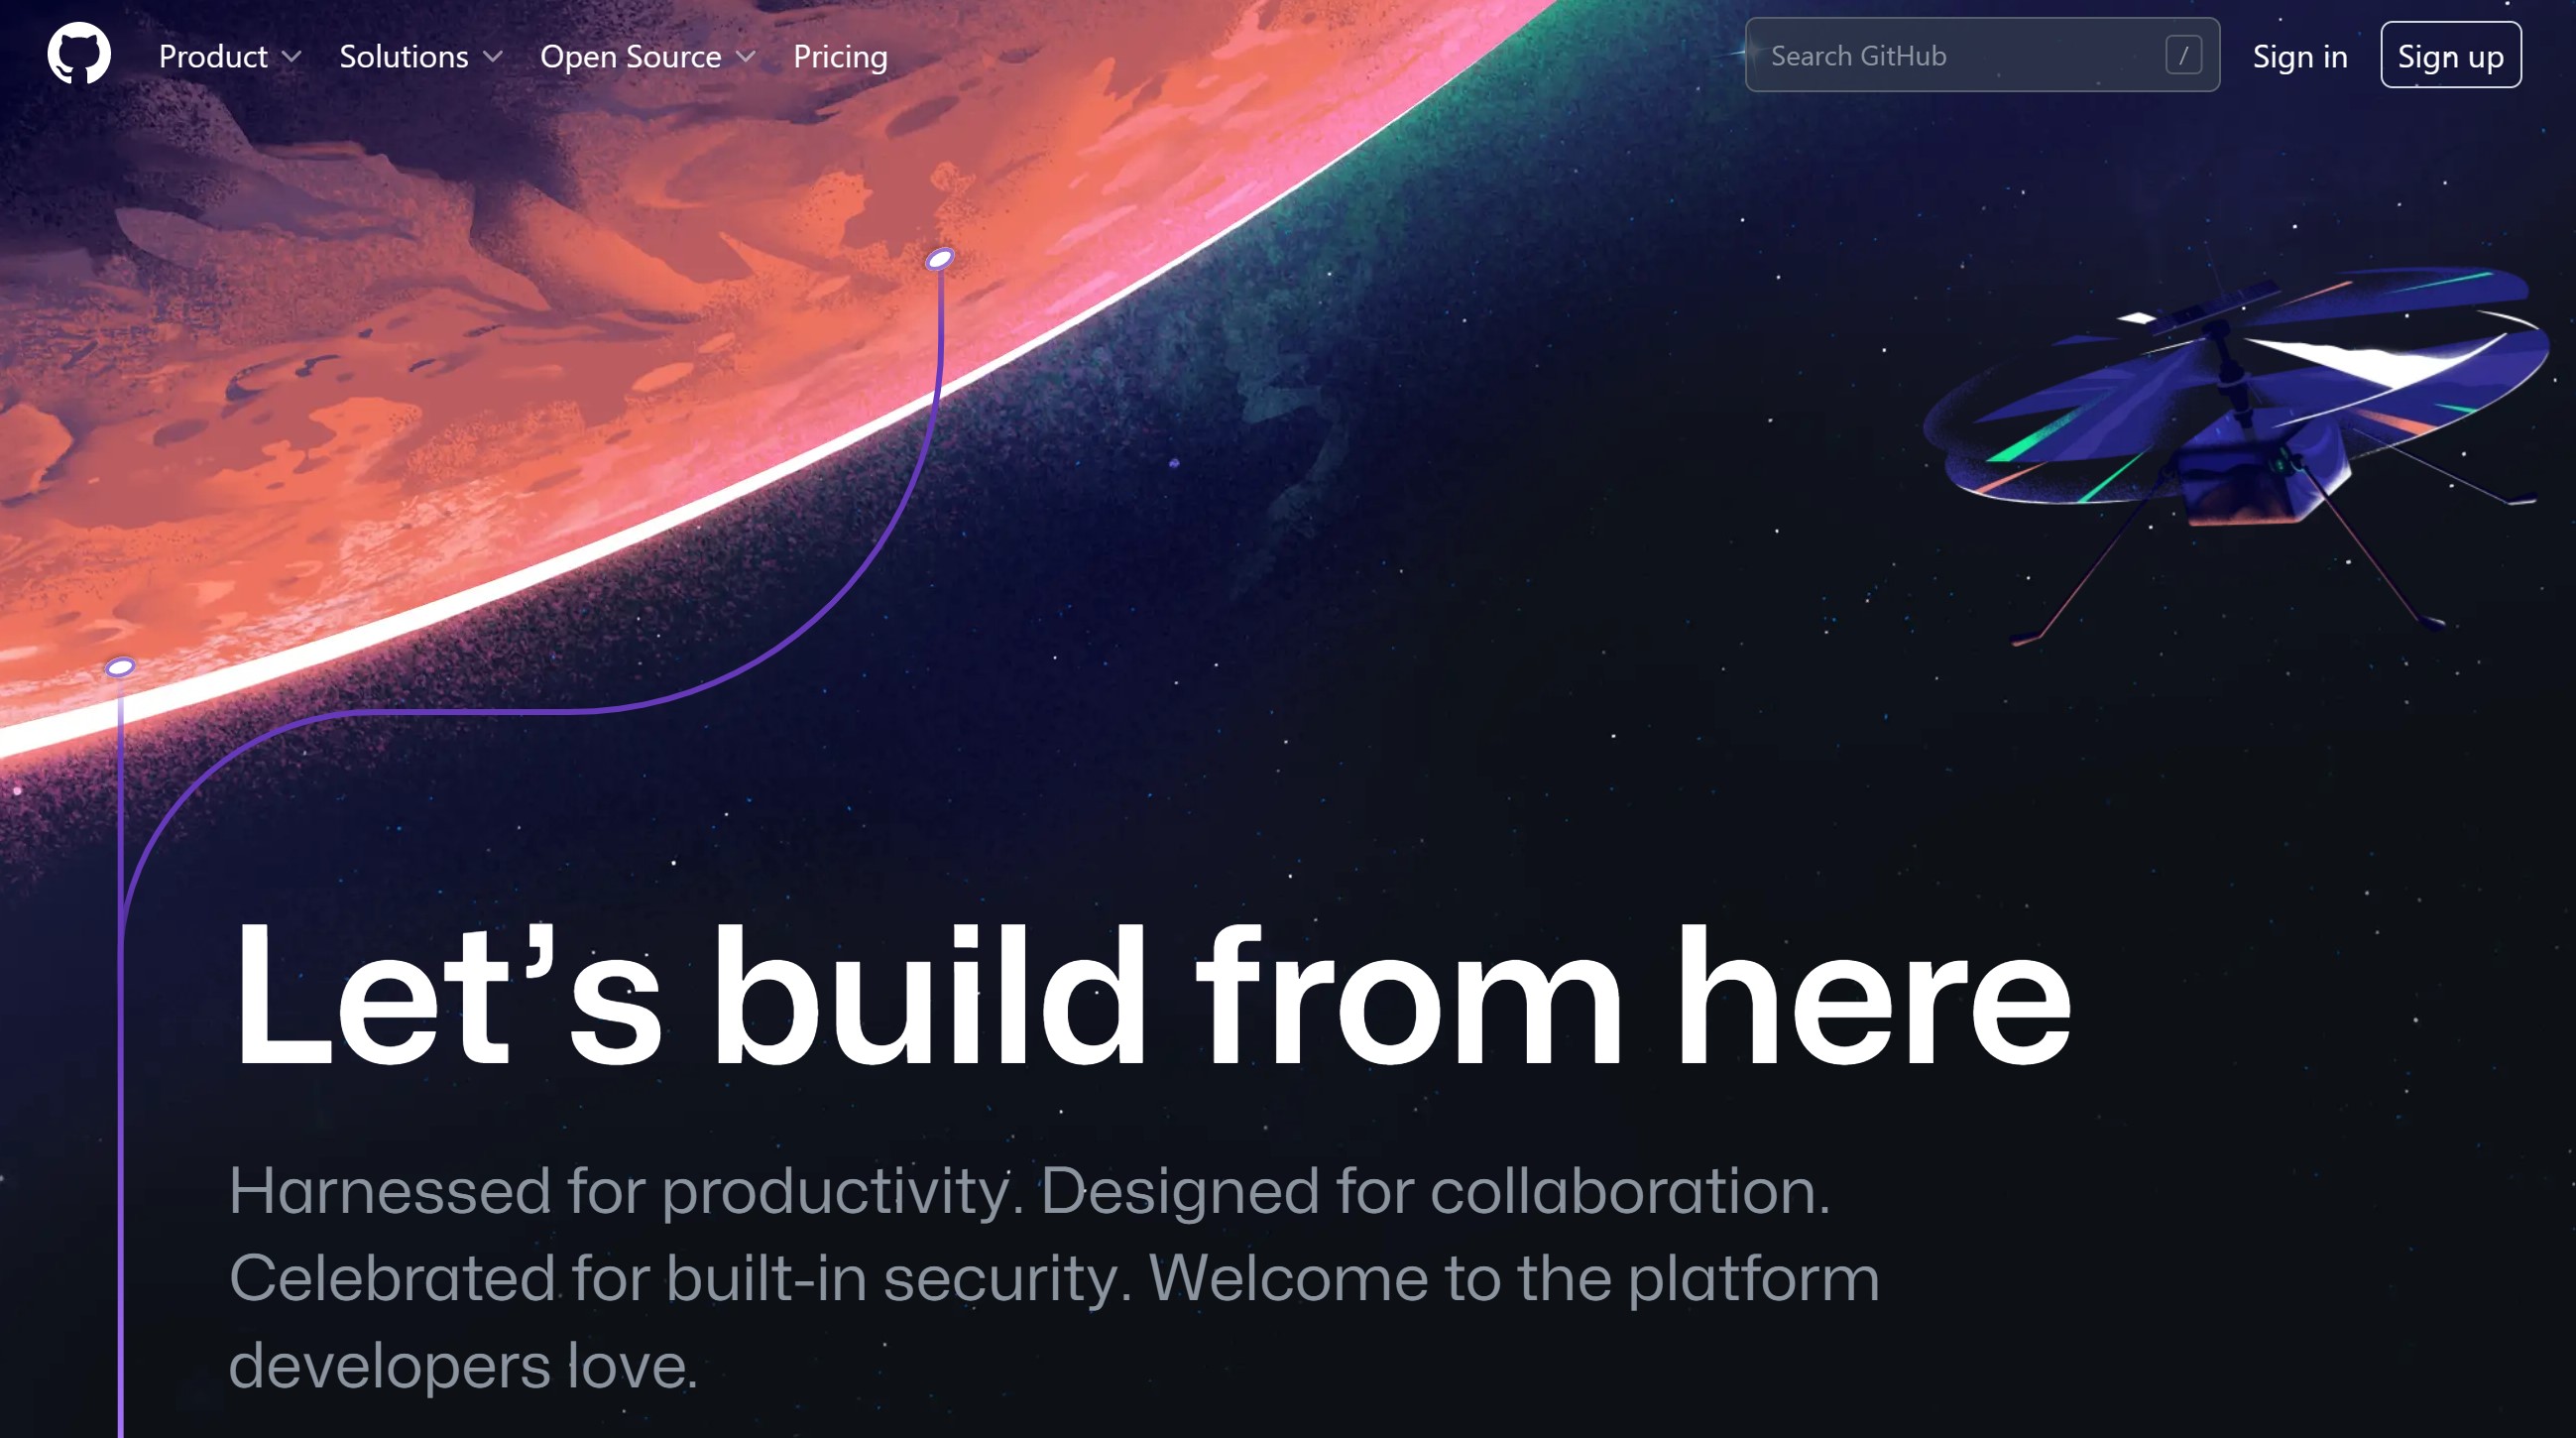Image resolution: width=2576 pixels, height=1438 pixels.
Task: Click the "Harnessed for productivity" subtitle text
Action: tap(1054, 1277)
